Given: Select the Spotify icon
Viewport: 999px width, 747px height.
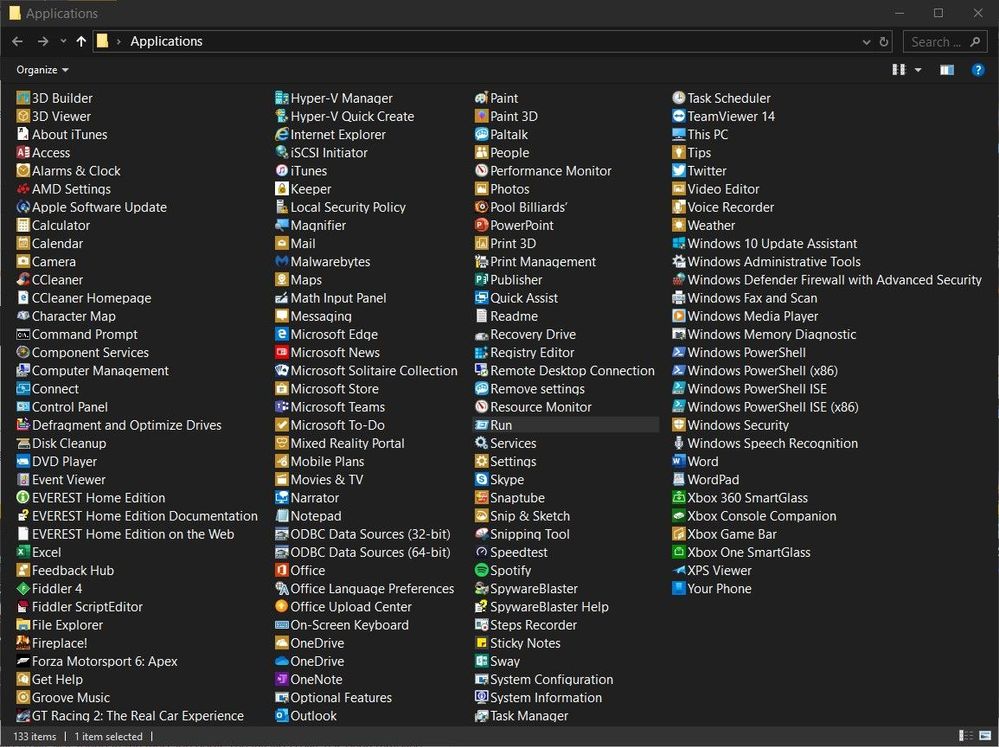Looking at the screenshot, I should point(482,570).
